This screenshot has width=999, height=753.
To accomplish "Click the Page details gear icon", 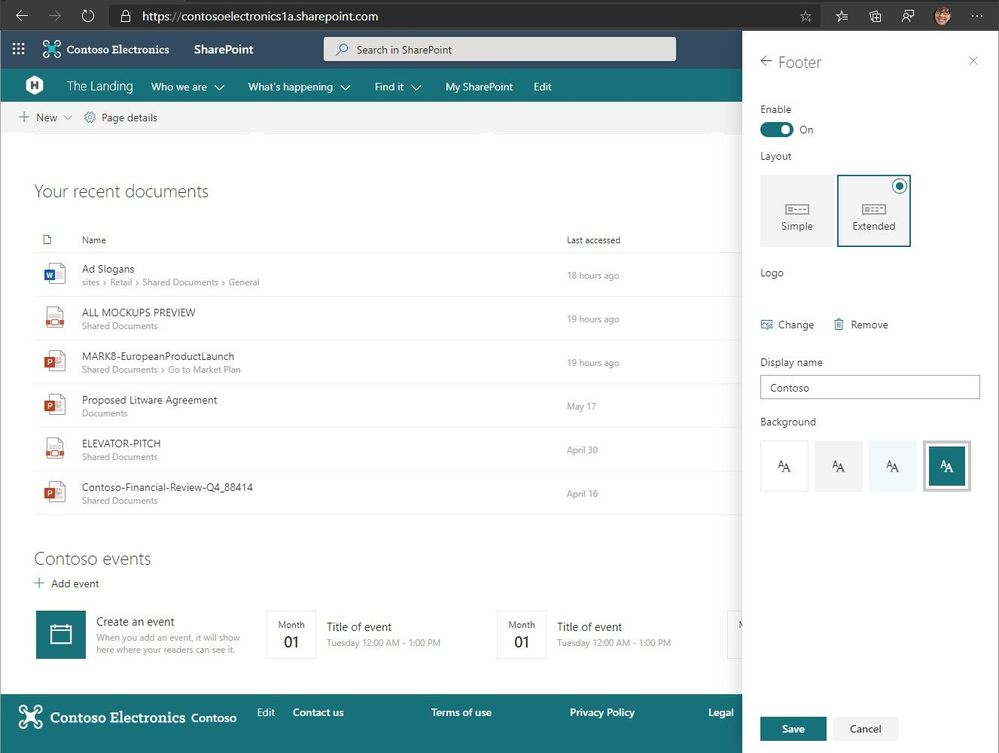I will 90,117.
